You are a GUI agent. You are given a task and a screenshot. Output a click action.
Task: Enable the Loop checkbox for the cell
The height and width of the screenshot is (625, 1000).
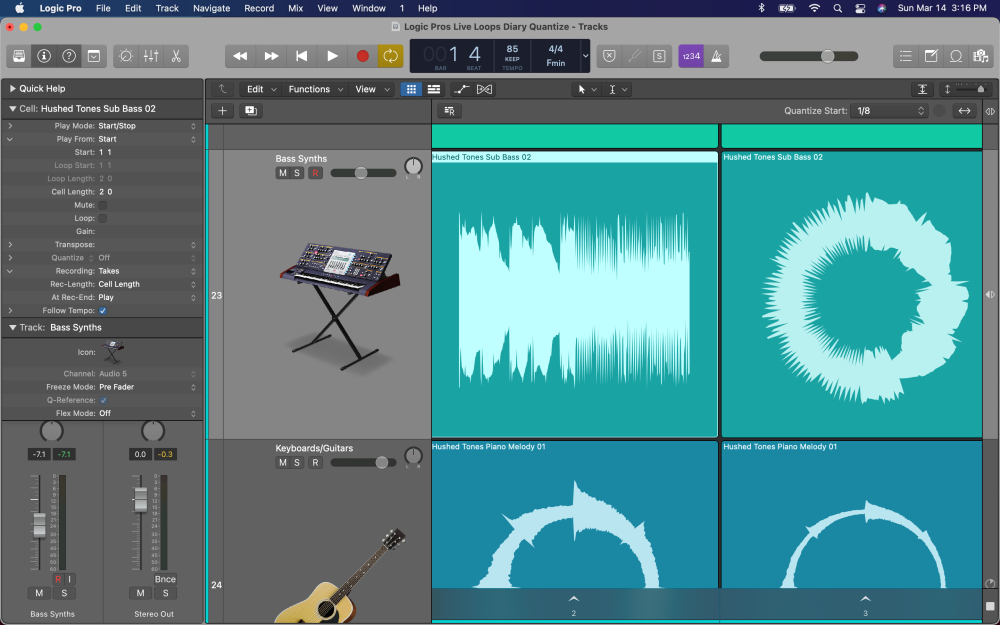[102, 218]
